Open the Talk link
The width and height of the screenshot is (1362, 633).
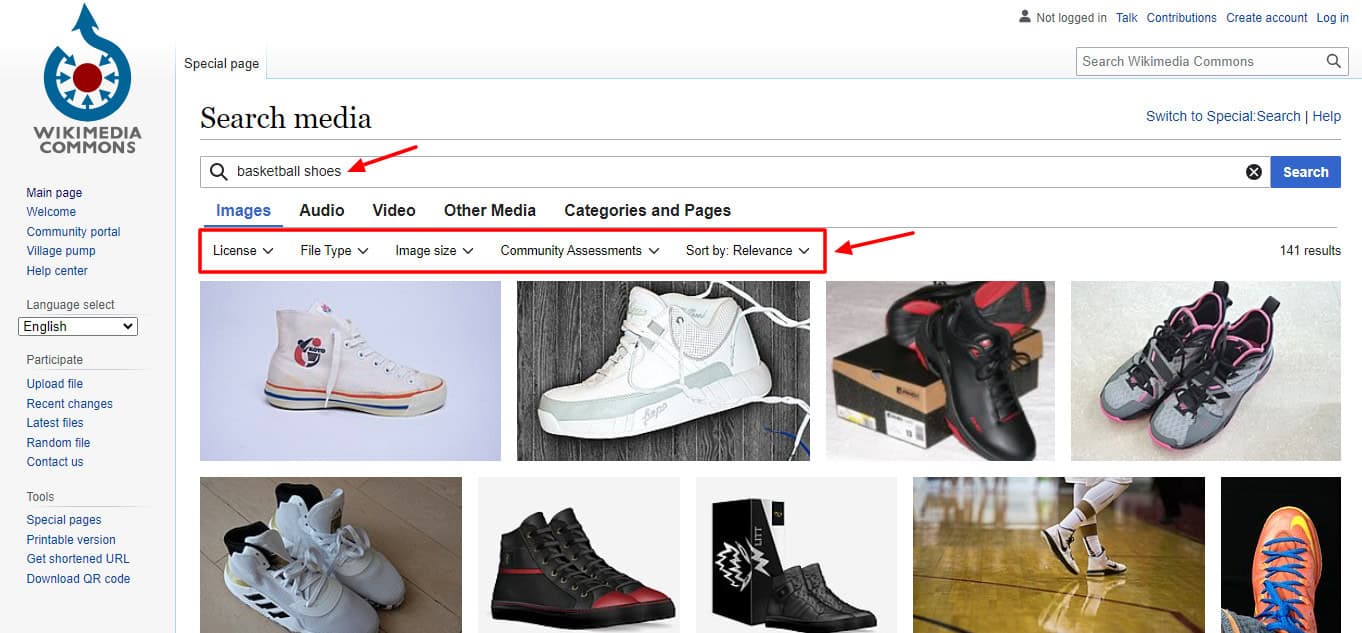tap(1127, 18)
